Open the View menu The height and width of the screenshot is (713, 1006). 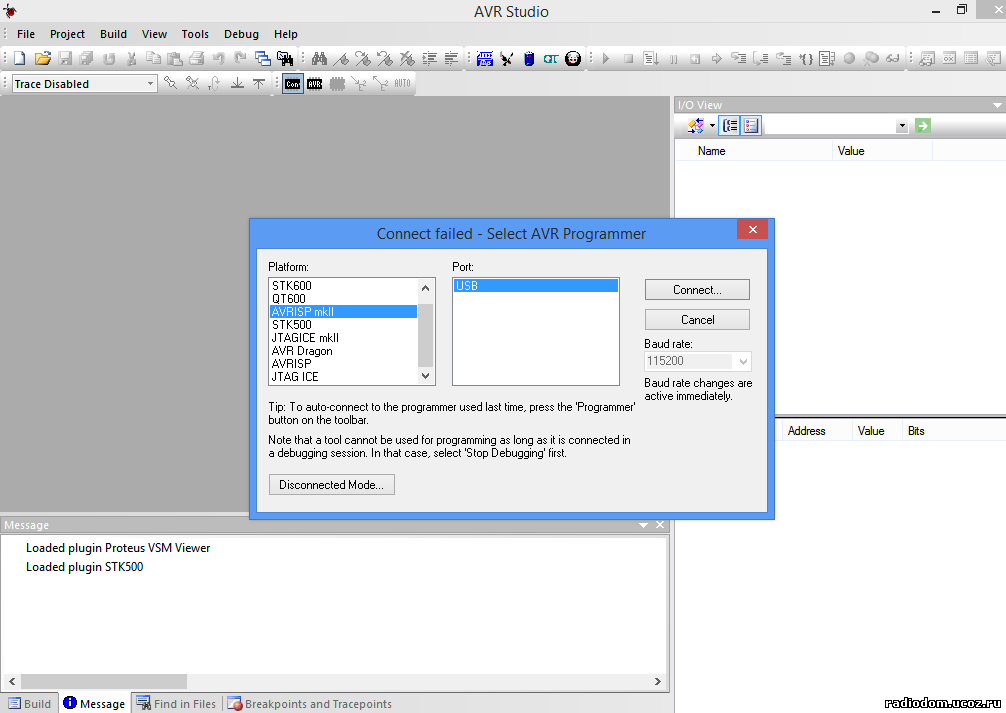click(x=154, y=34)
